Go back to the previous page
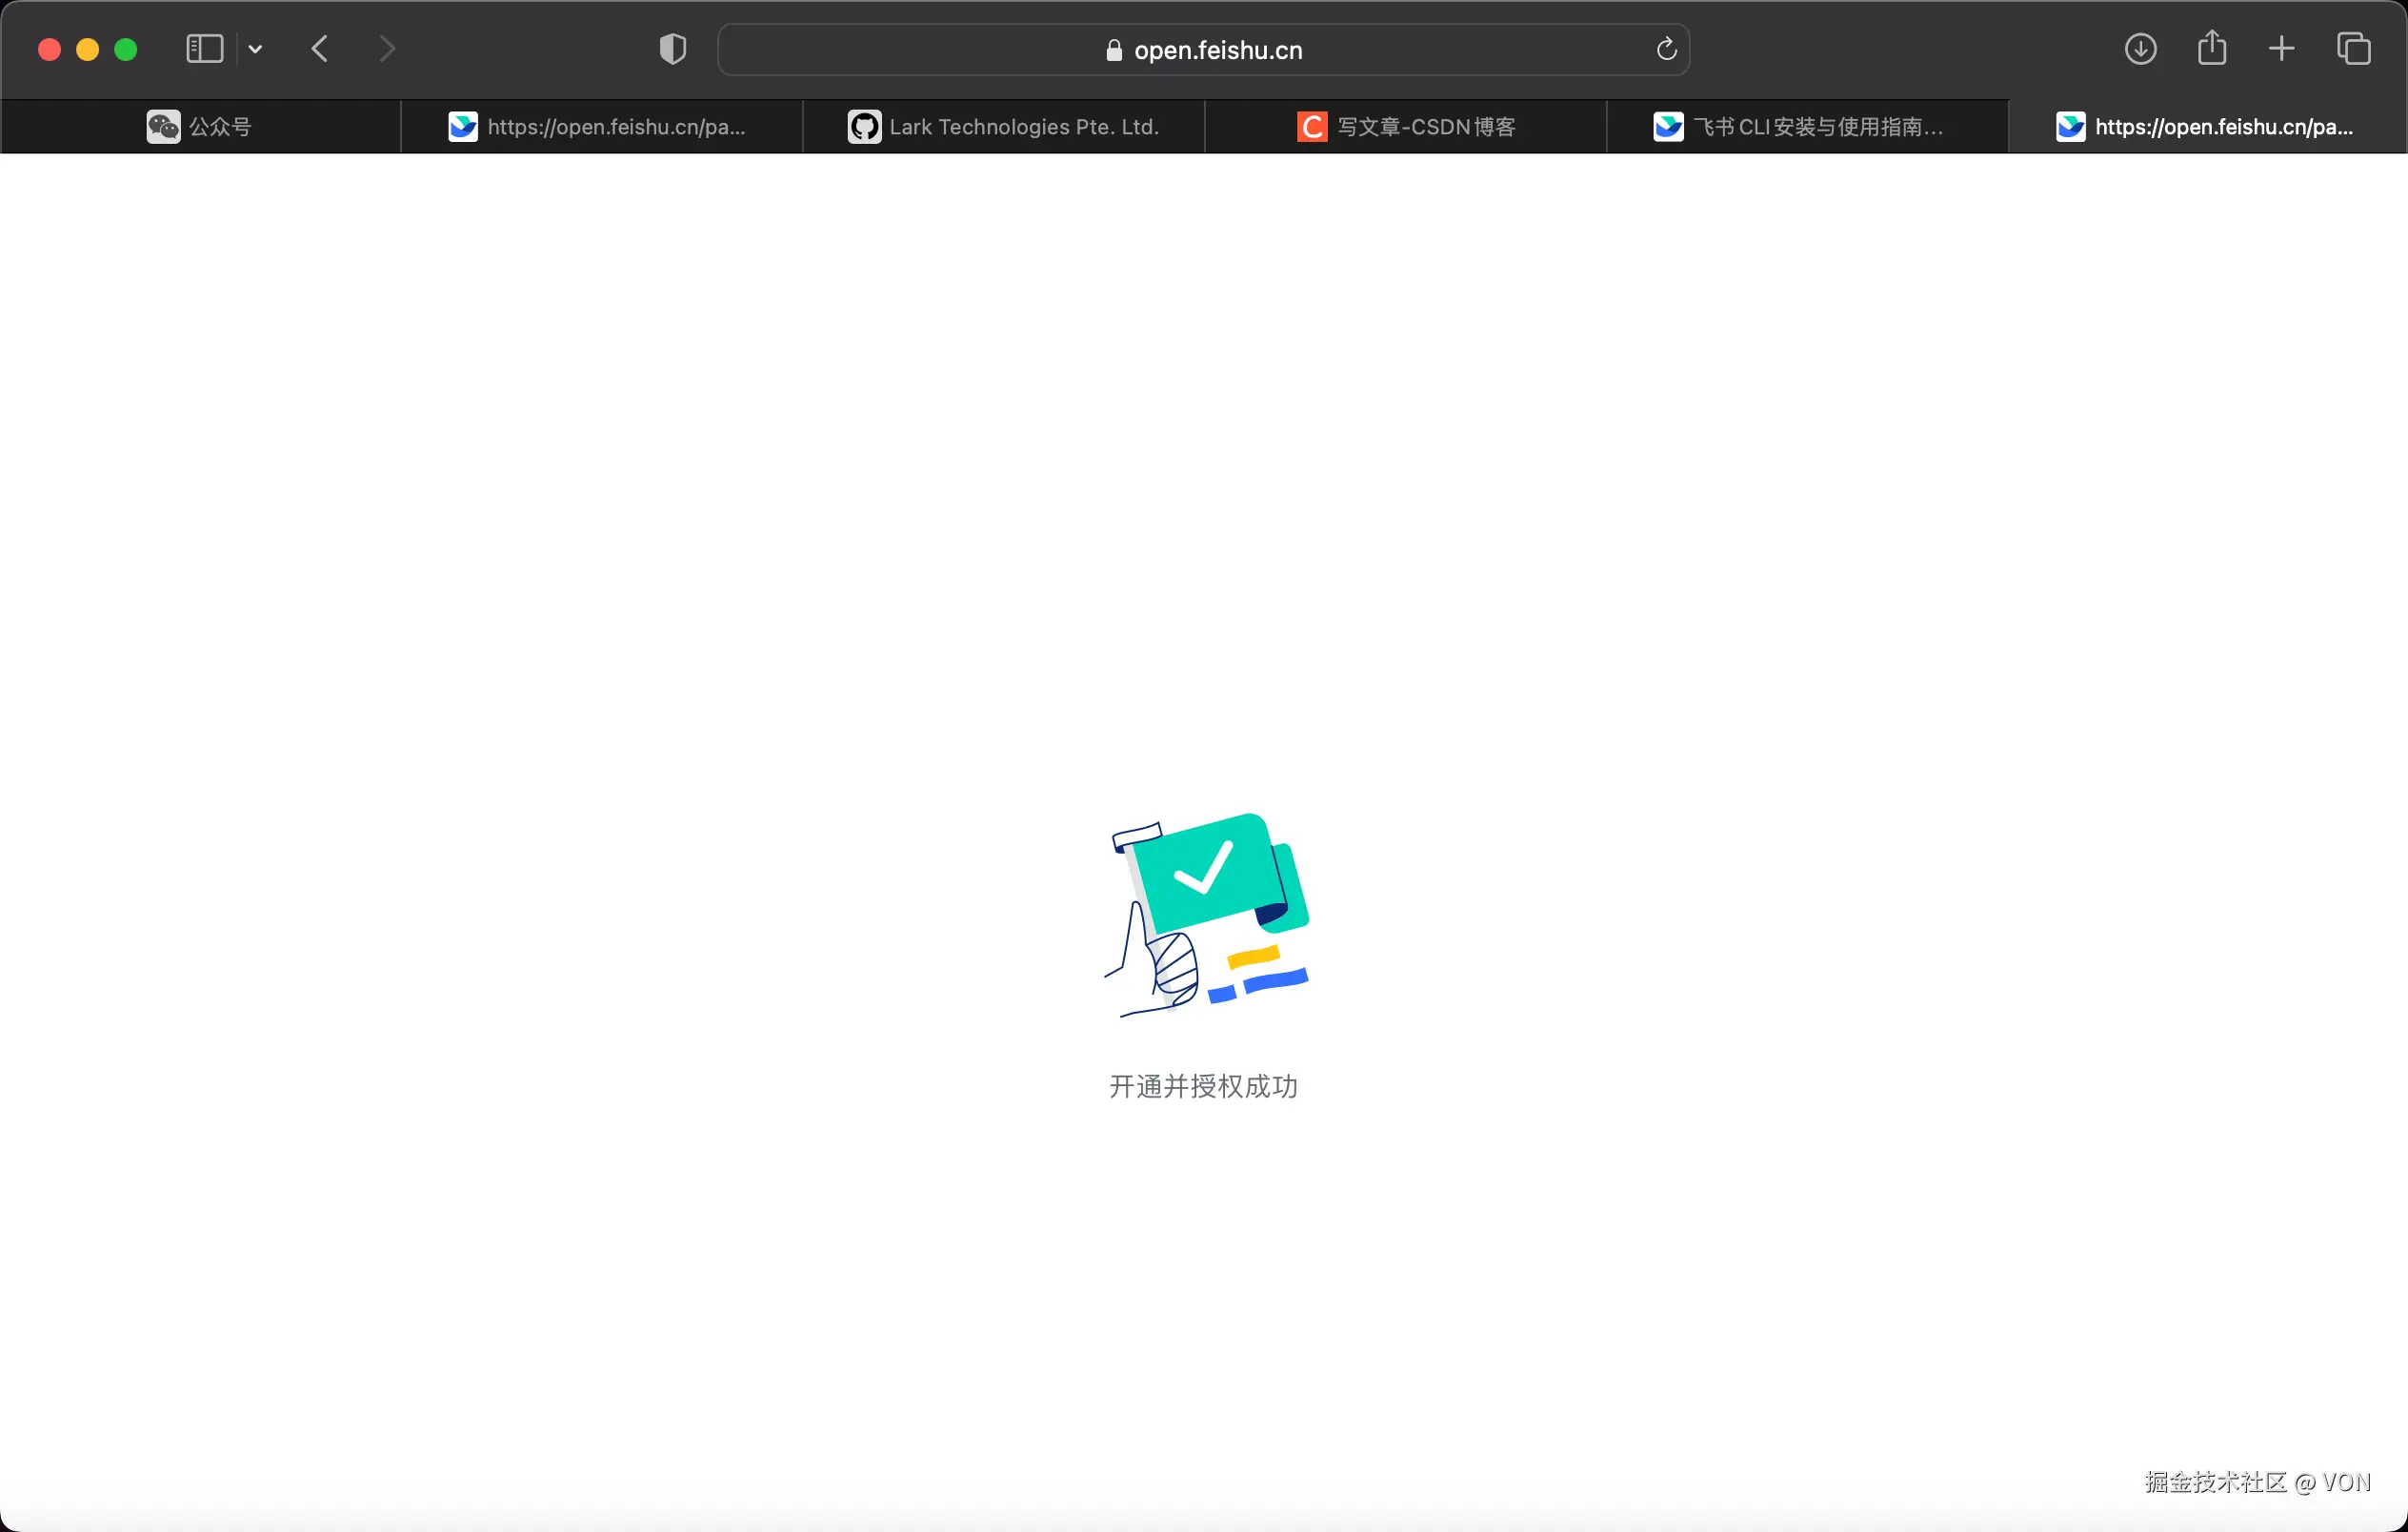 tap(320, 49)
